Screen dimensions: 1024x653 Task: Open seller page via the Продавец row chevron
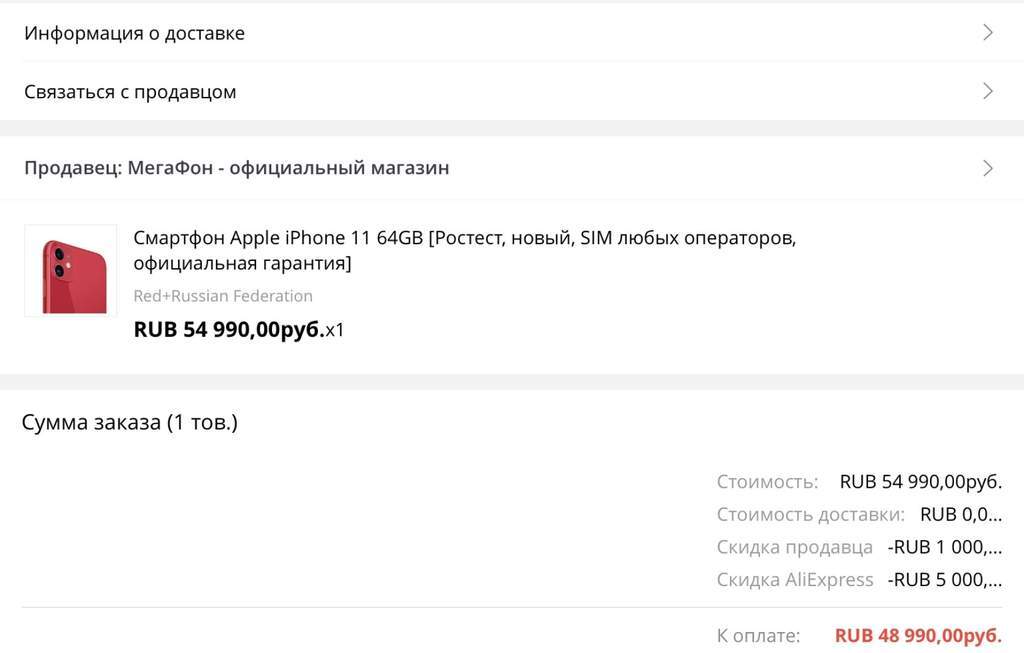coord(988,168)
